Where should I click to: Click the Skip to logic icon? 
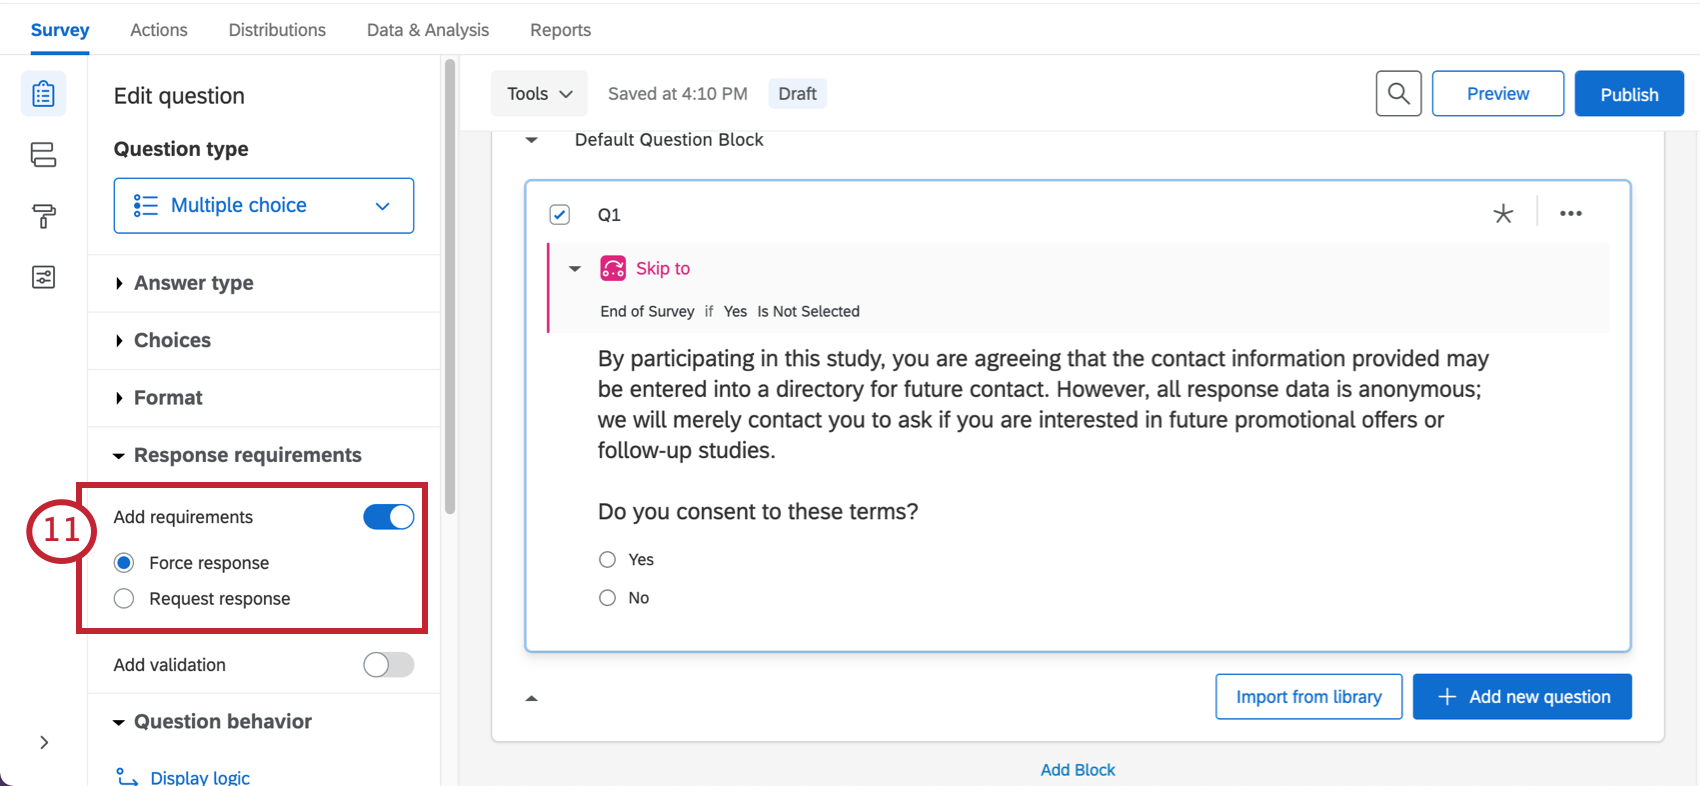pyautogui.click(x=613, y=268)
